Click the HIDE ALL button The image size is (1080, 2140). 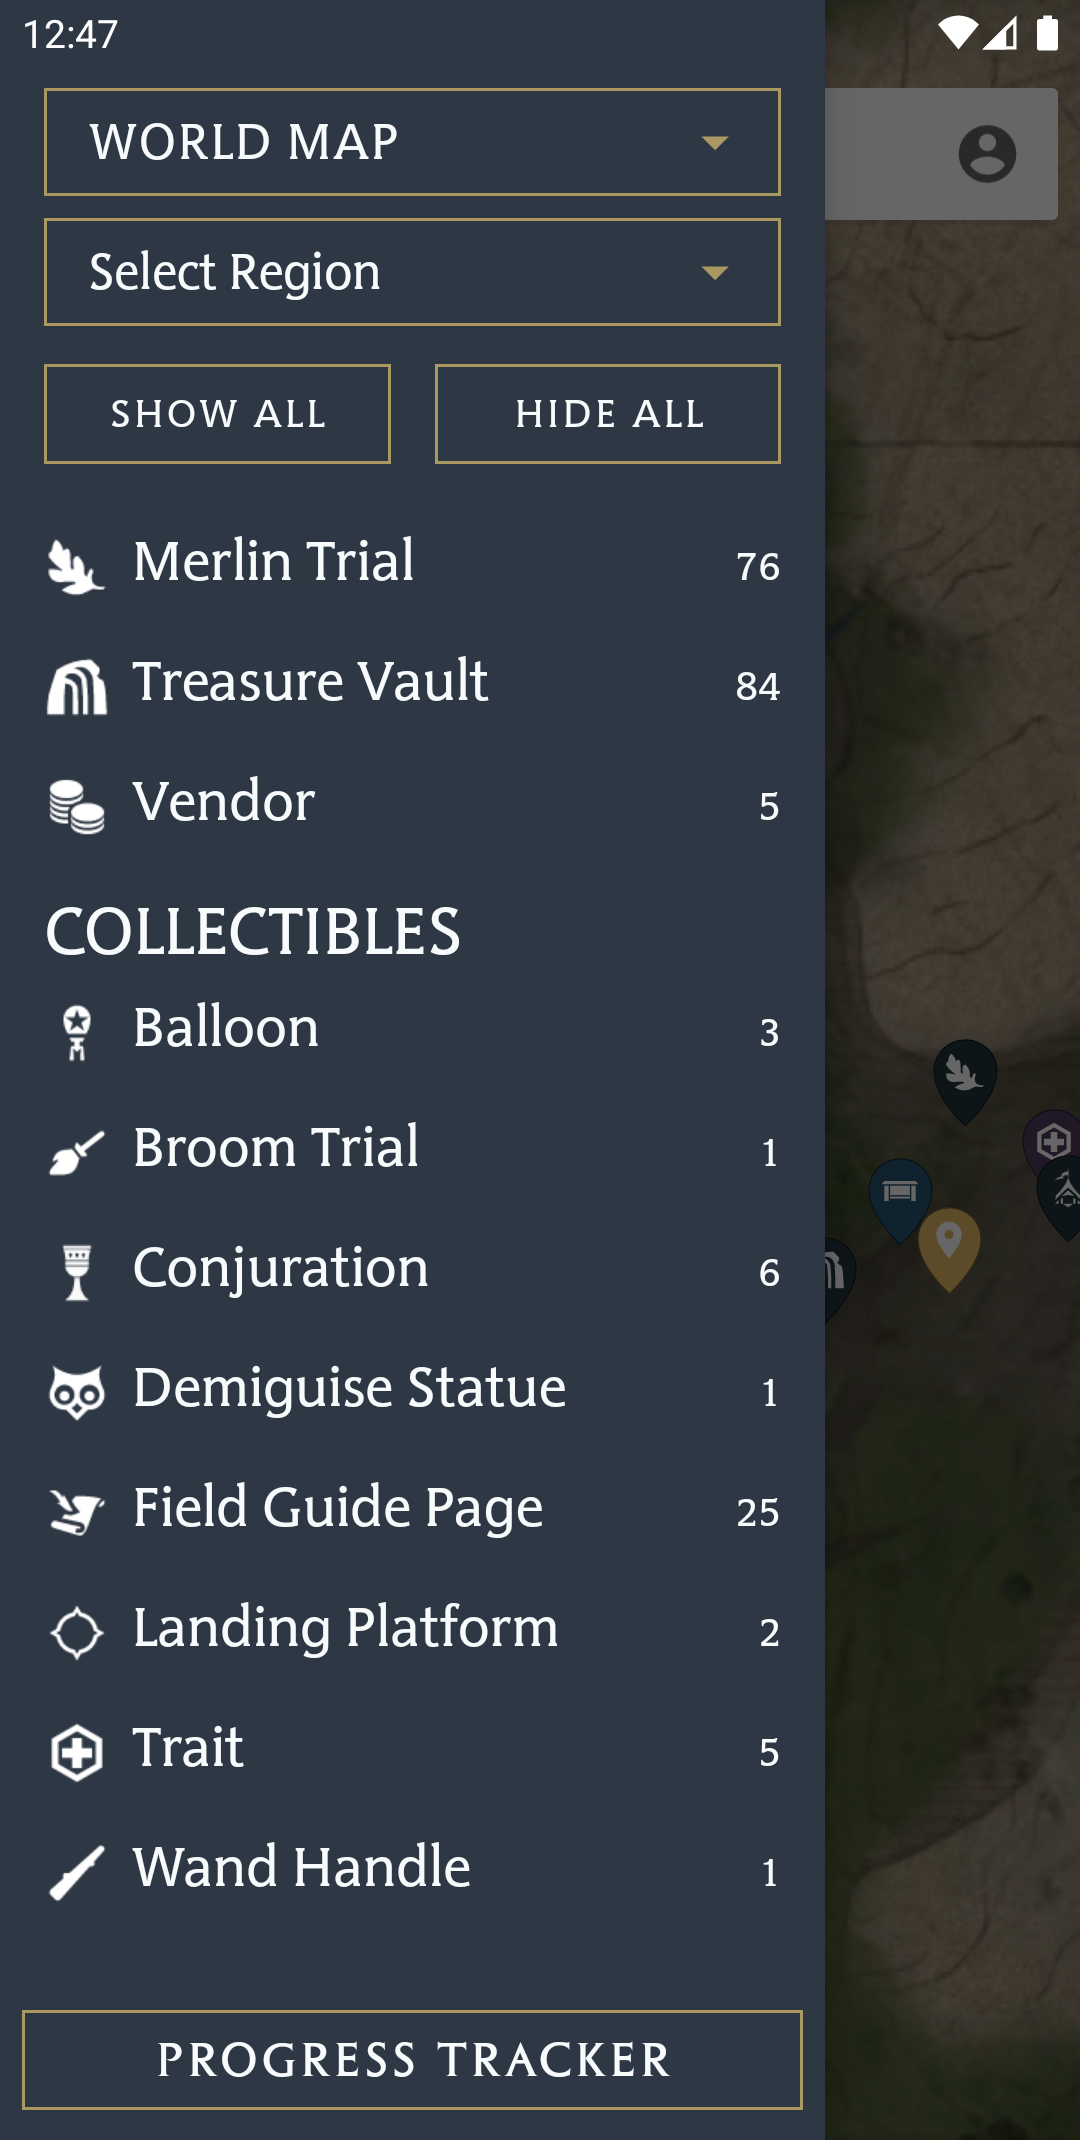(608, 414)
